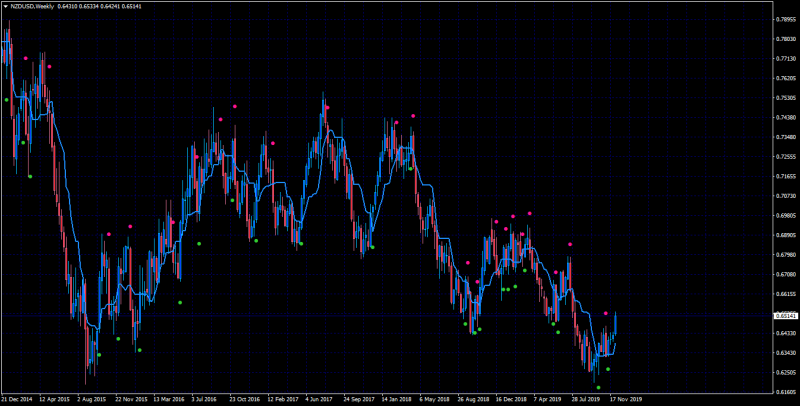Click the NZDUSD,Weekly chart title text

(x=32, y=7)
